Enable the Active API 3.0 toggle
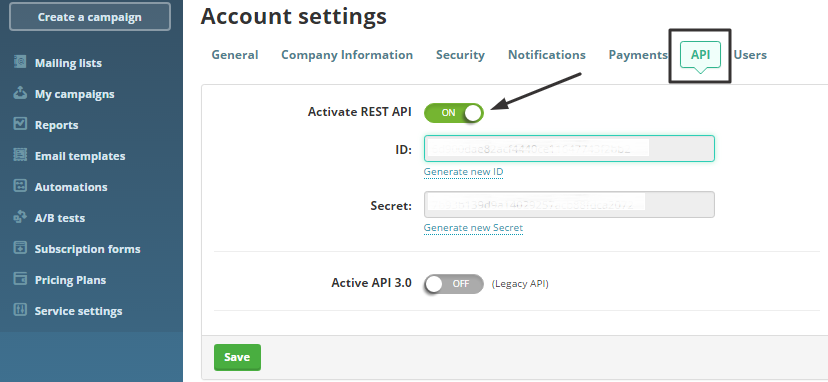Screen dimensions: 828x382 pyautogui.click(x=454, y=284)
